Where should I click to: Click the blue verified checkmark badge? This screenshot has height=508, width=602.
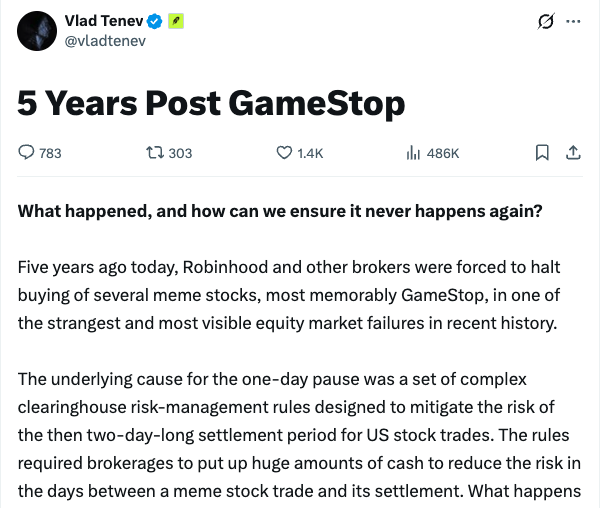pos(155,21)
